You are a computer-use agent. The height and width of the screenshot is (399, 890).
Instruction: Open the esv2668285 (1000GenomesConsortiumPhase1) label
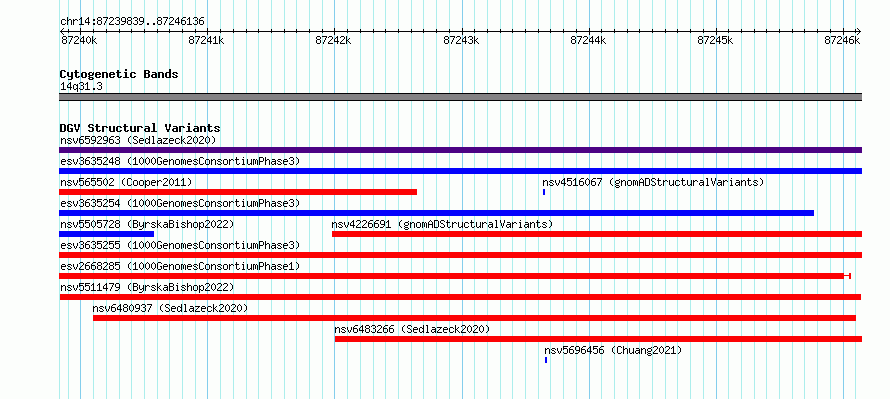pyautogui.click(x=180, y=266)
